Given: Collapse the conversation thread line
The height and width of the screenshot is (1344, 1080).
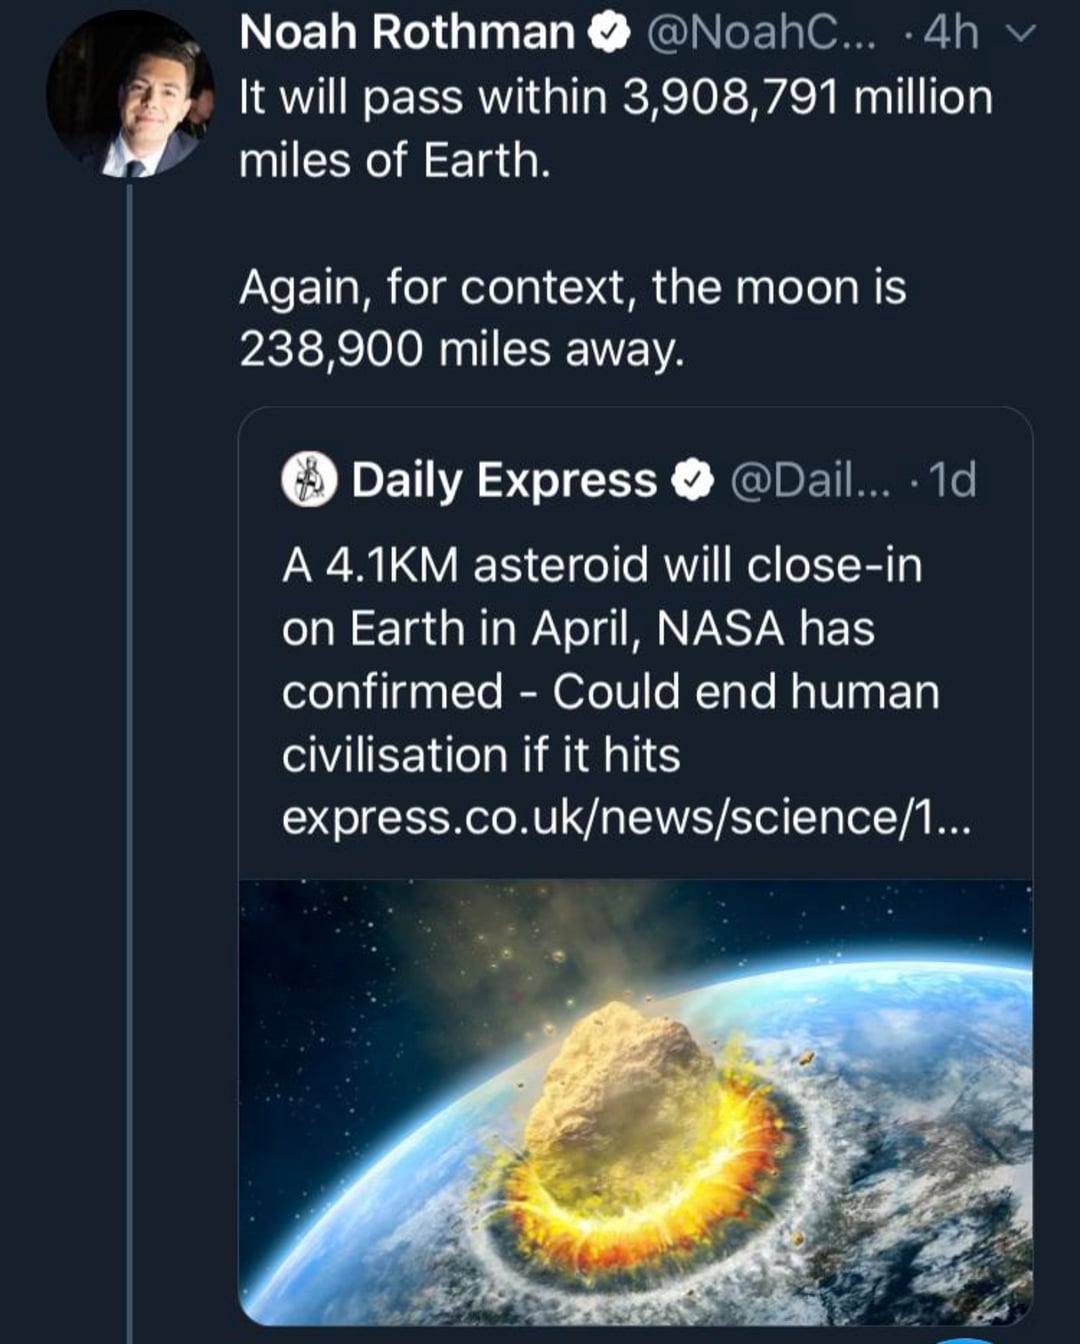Looking at the screenshot, I should [133, 300].
